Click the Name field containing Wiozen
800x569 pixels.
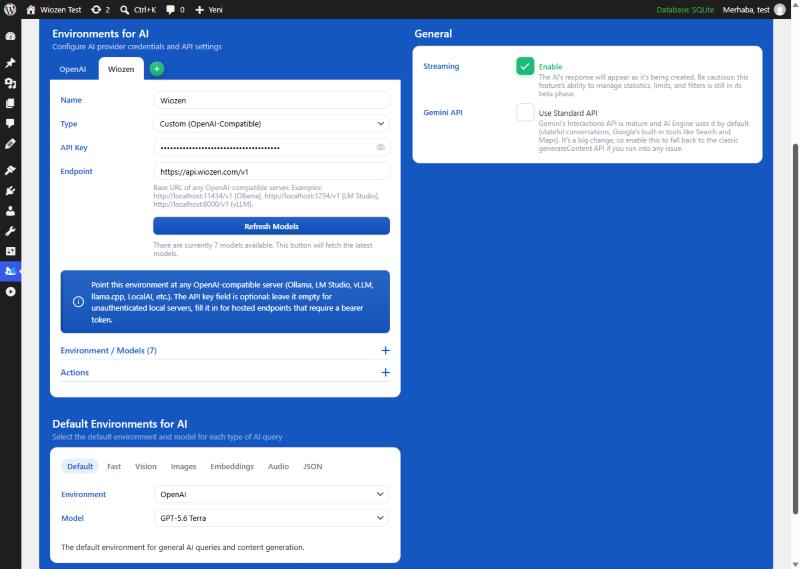point(271,100)
